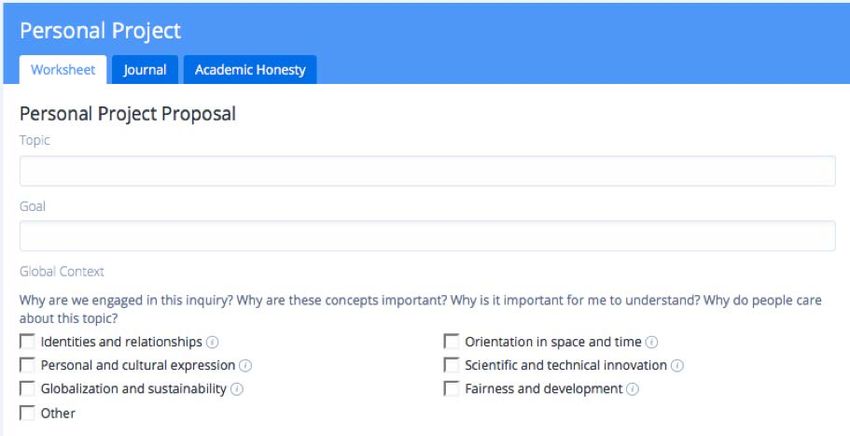Enable Globalization and sustainability checkbox
Screen dimensions: 850x436
(x=27, y=388)
